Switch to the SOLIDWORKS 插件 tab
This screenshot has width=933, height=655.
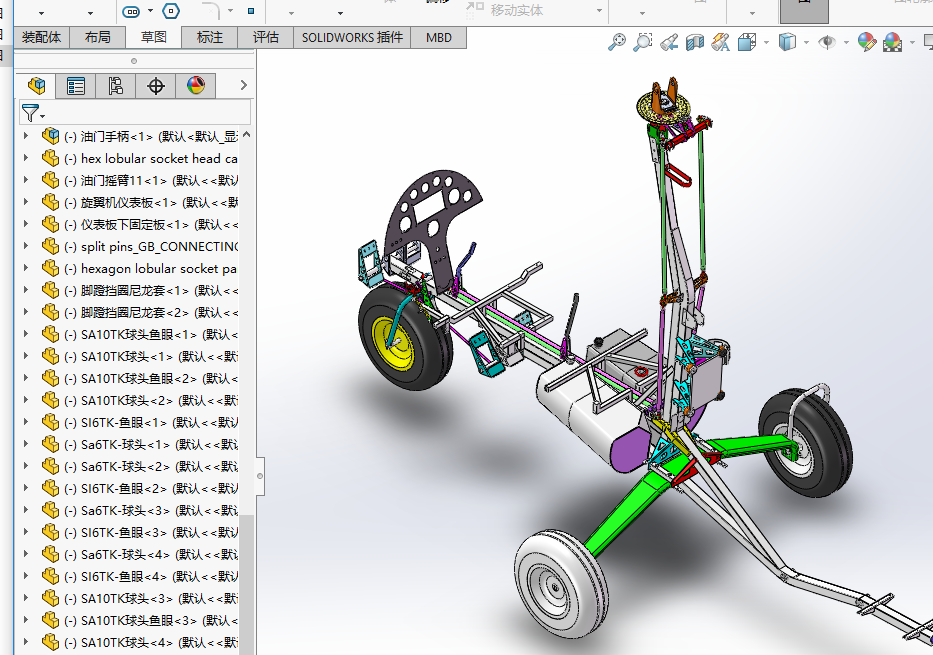pos(352,38)
